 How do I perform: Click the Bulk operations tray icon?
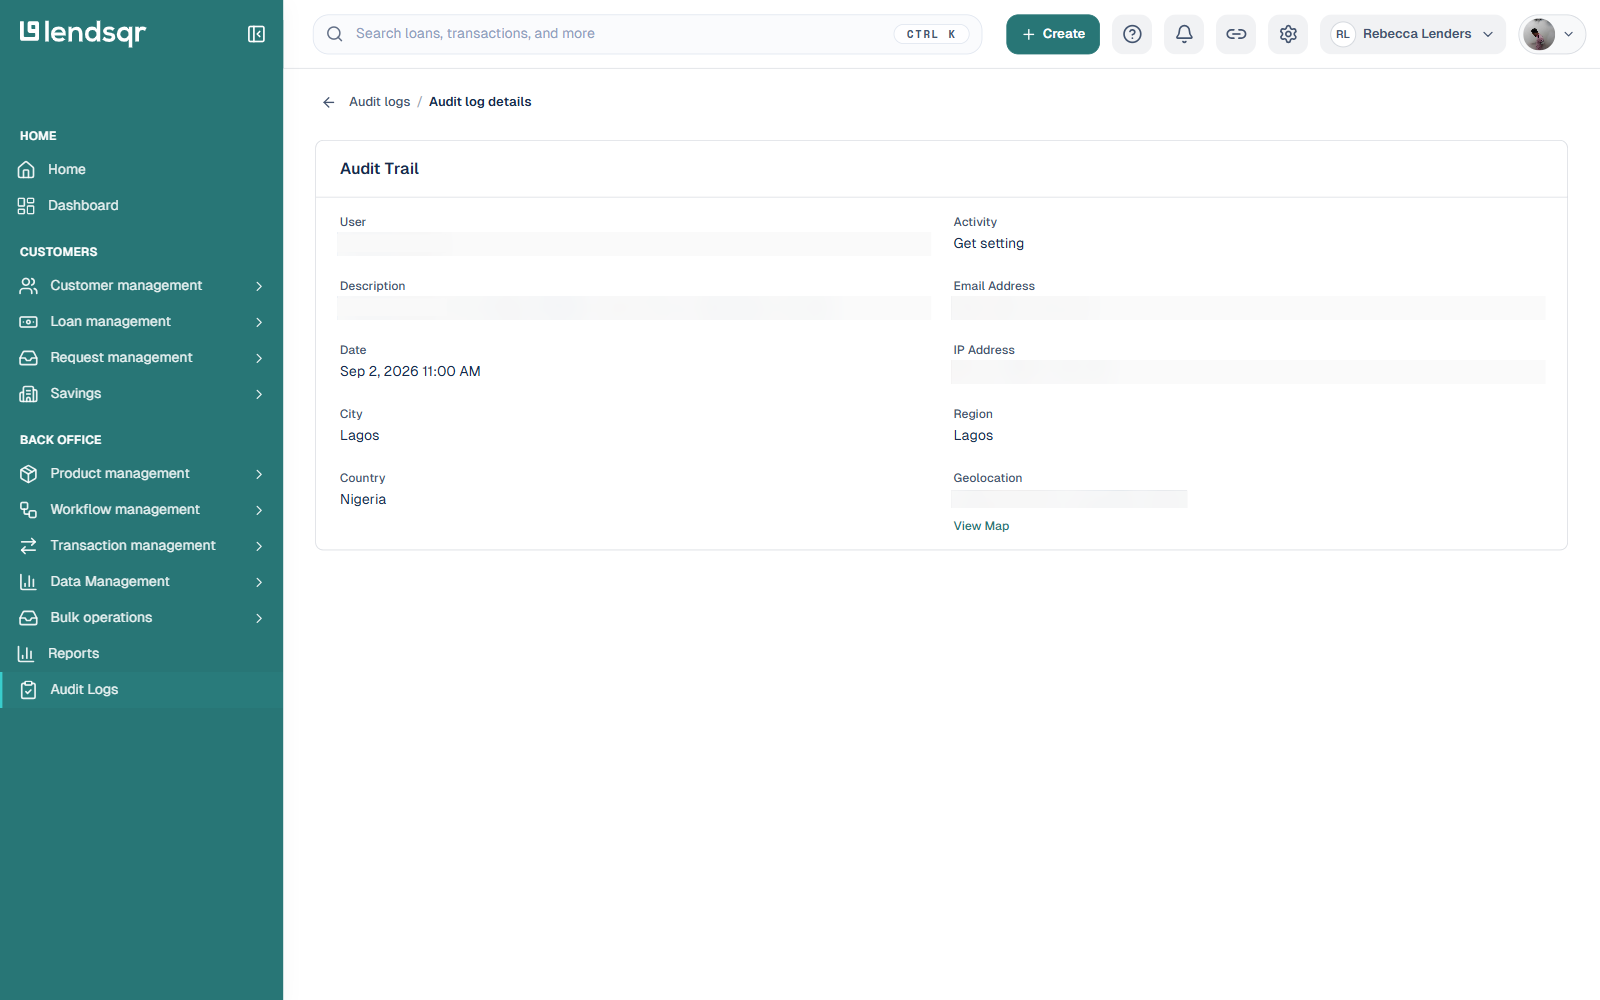29,618
